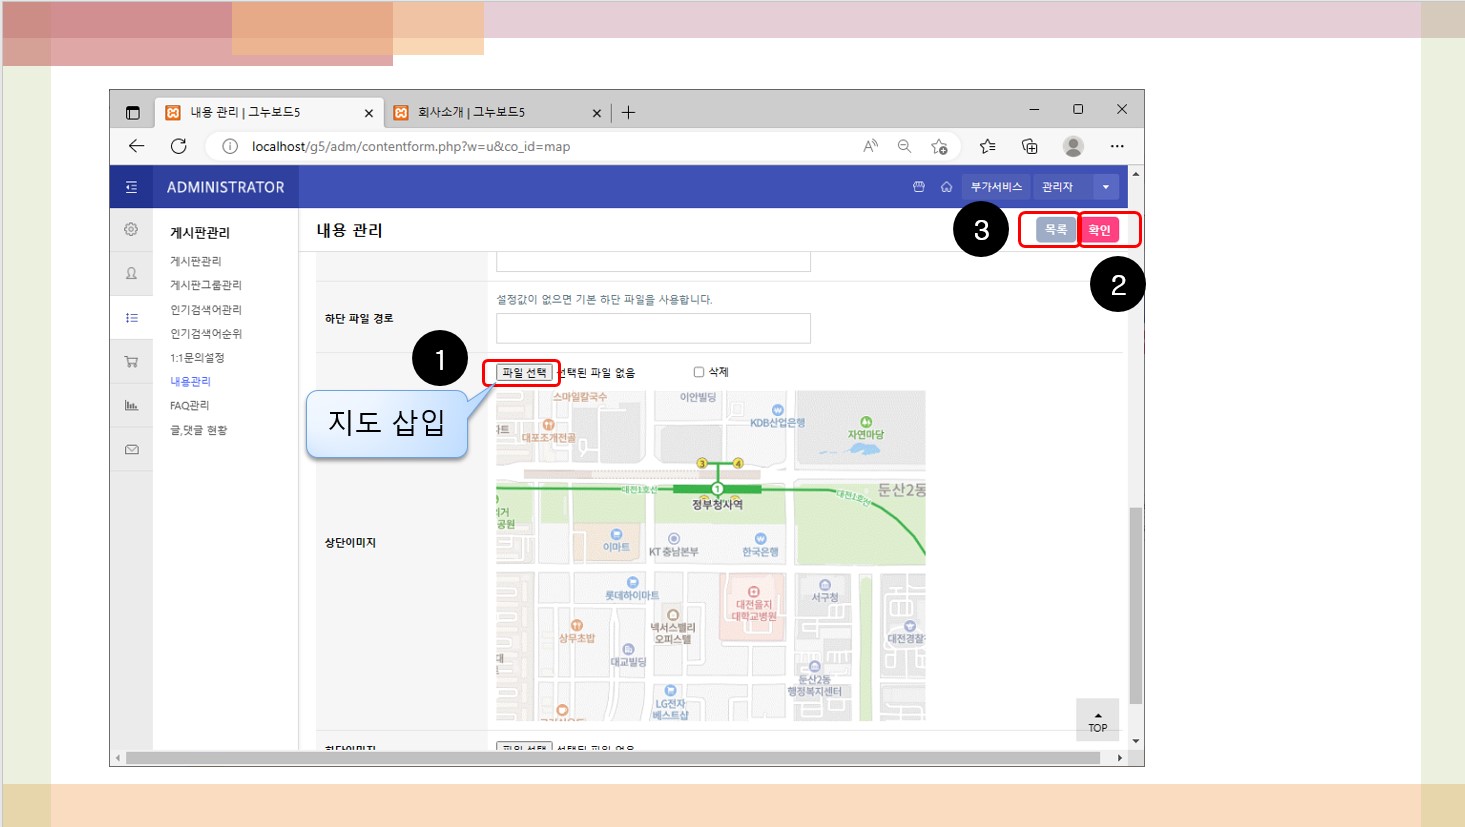Toggle the admin sidebar menu icon

(131, 187)
